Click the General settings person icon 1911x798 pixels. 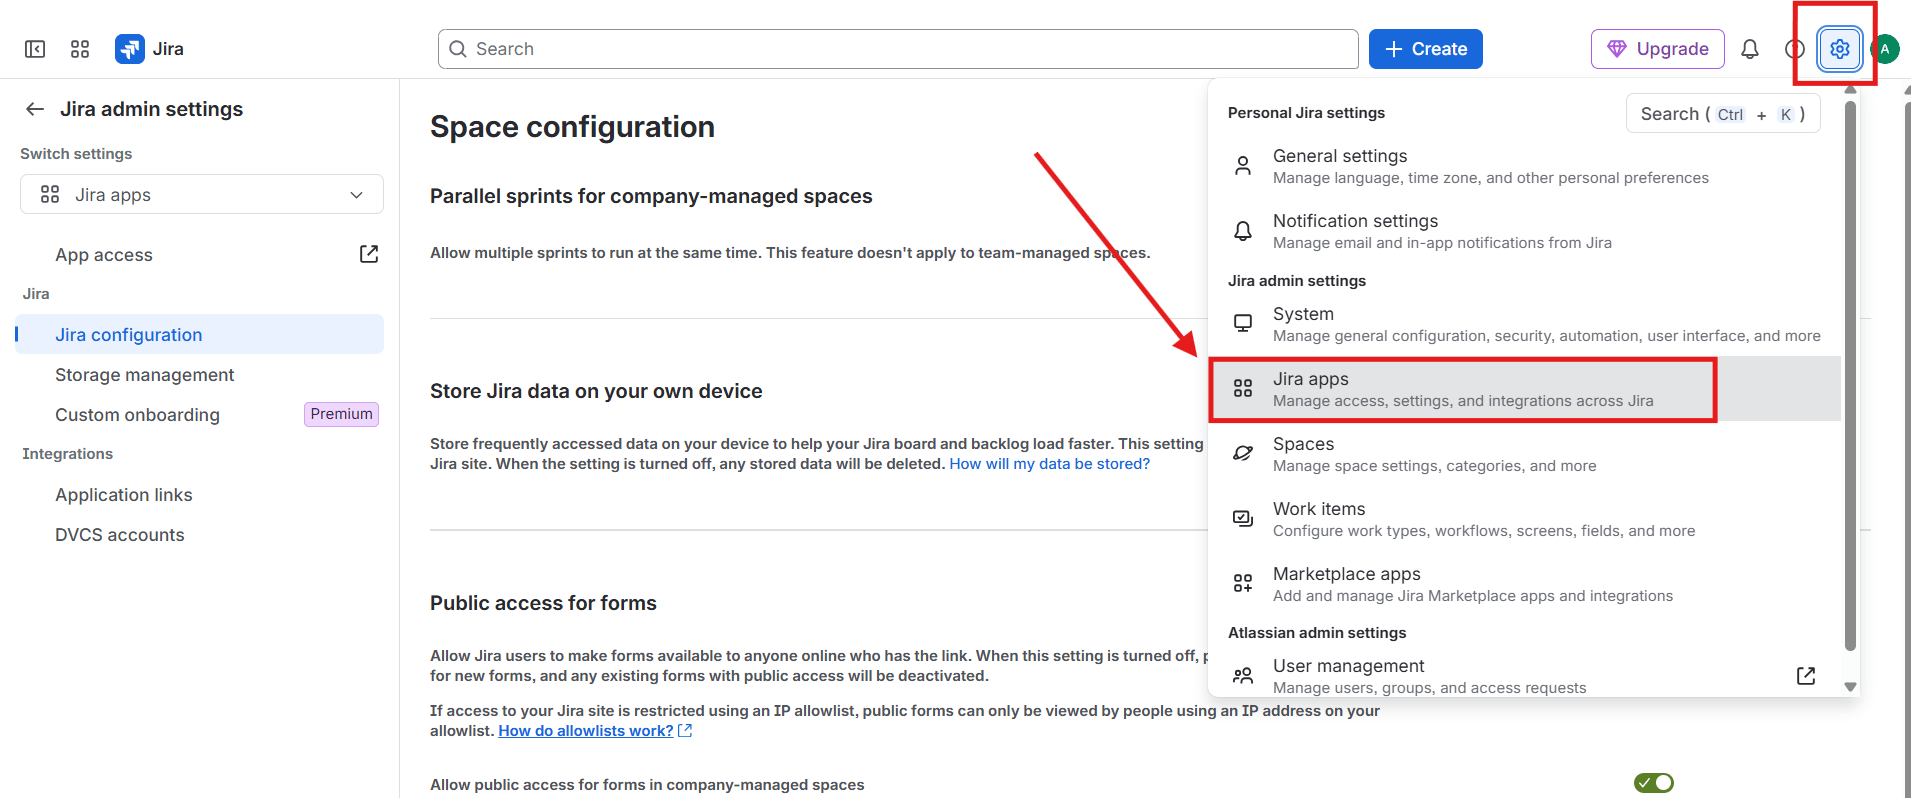click(x=1243, y=166)
